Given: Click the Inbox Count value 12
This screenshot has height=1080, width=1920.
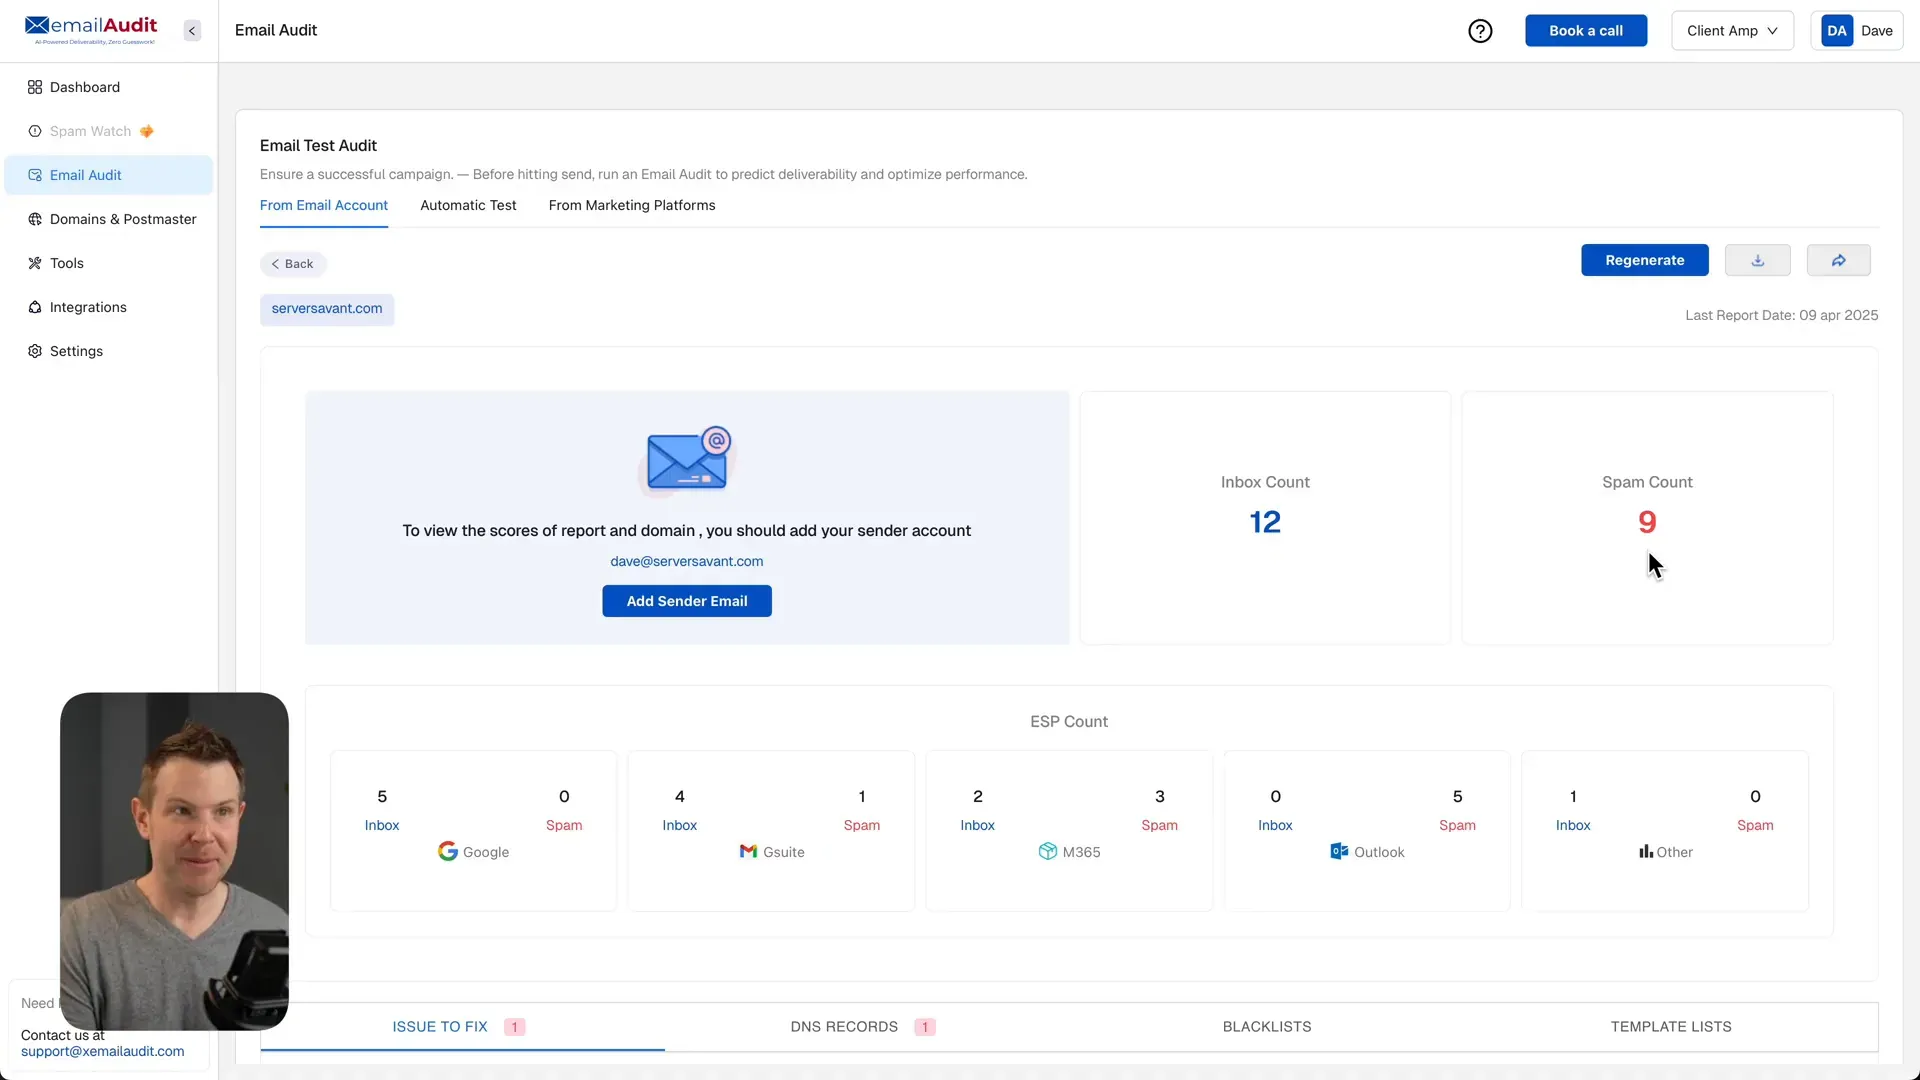Looking at the screenshot, I should click(x=1265, y=522).
